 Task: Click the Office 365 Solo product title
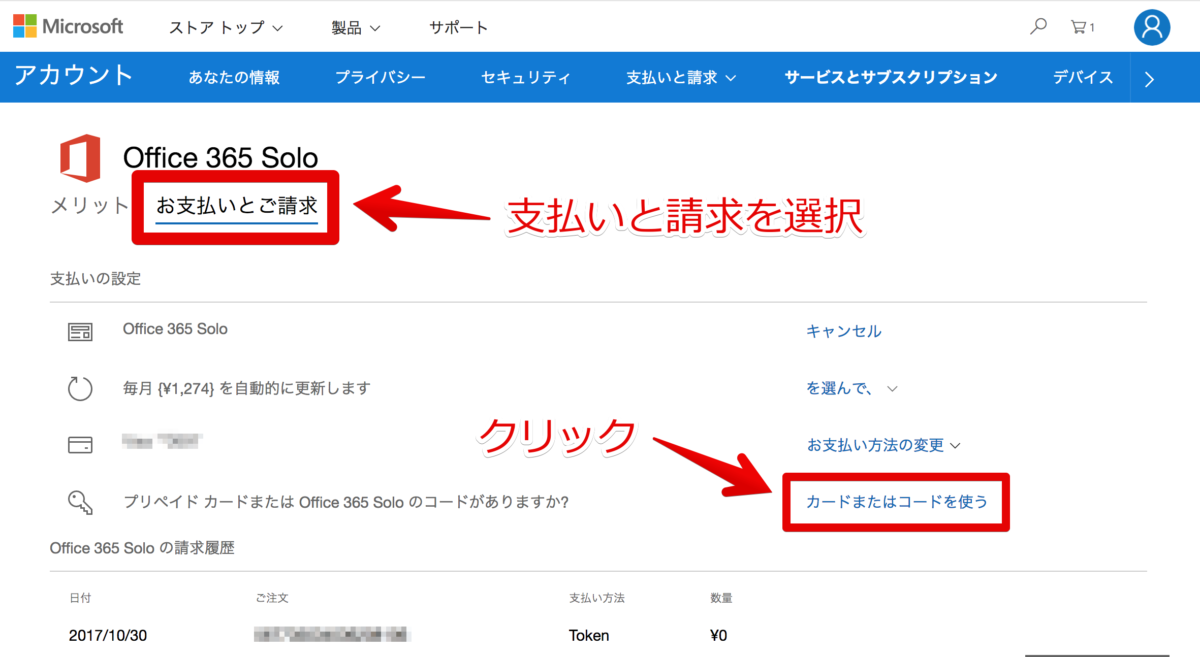coord(220,157)
